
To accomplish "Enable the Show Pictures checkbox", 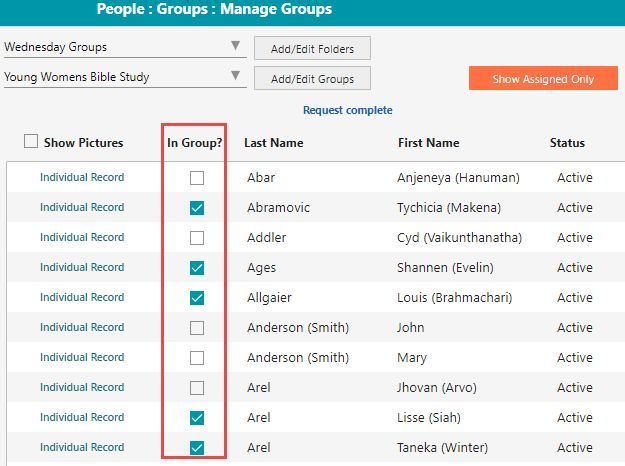I will click(31, 141).
